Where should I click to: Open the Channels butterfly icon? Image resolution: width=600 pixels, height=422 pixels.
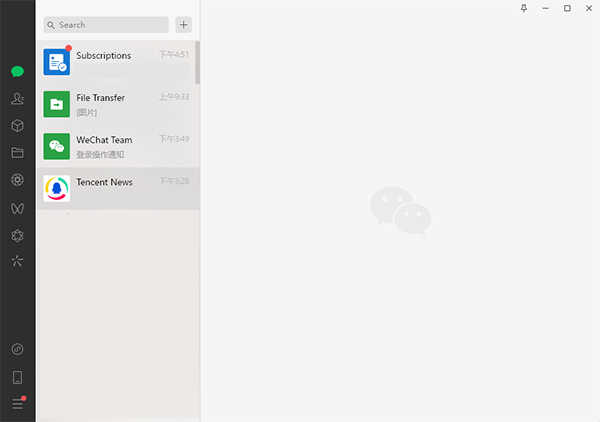[17, 208]
